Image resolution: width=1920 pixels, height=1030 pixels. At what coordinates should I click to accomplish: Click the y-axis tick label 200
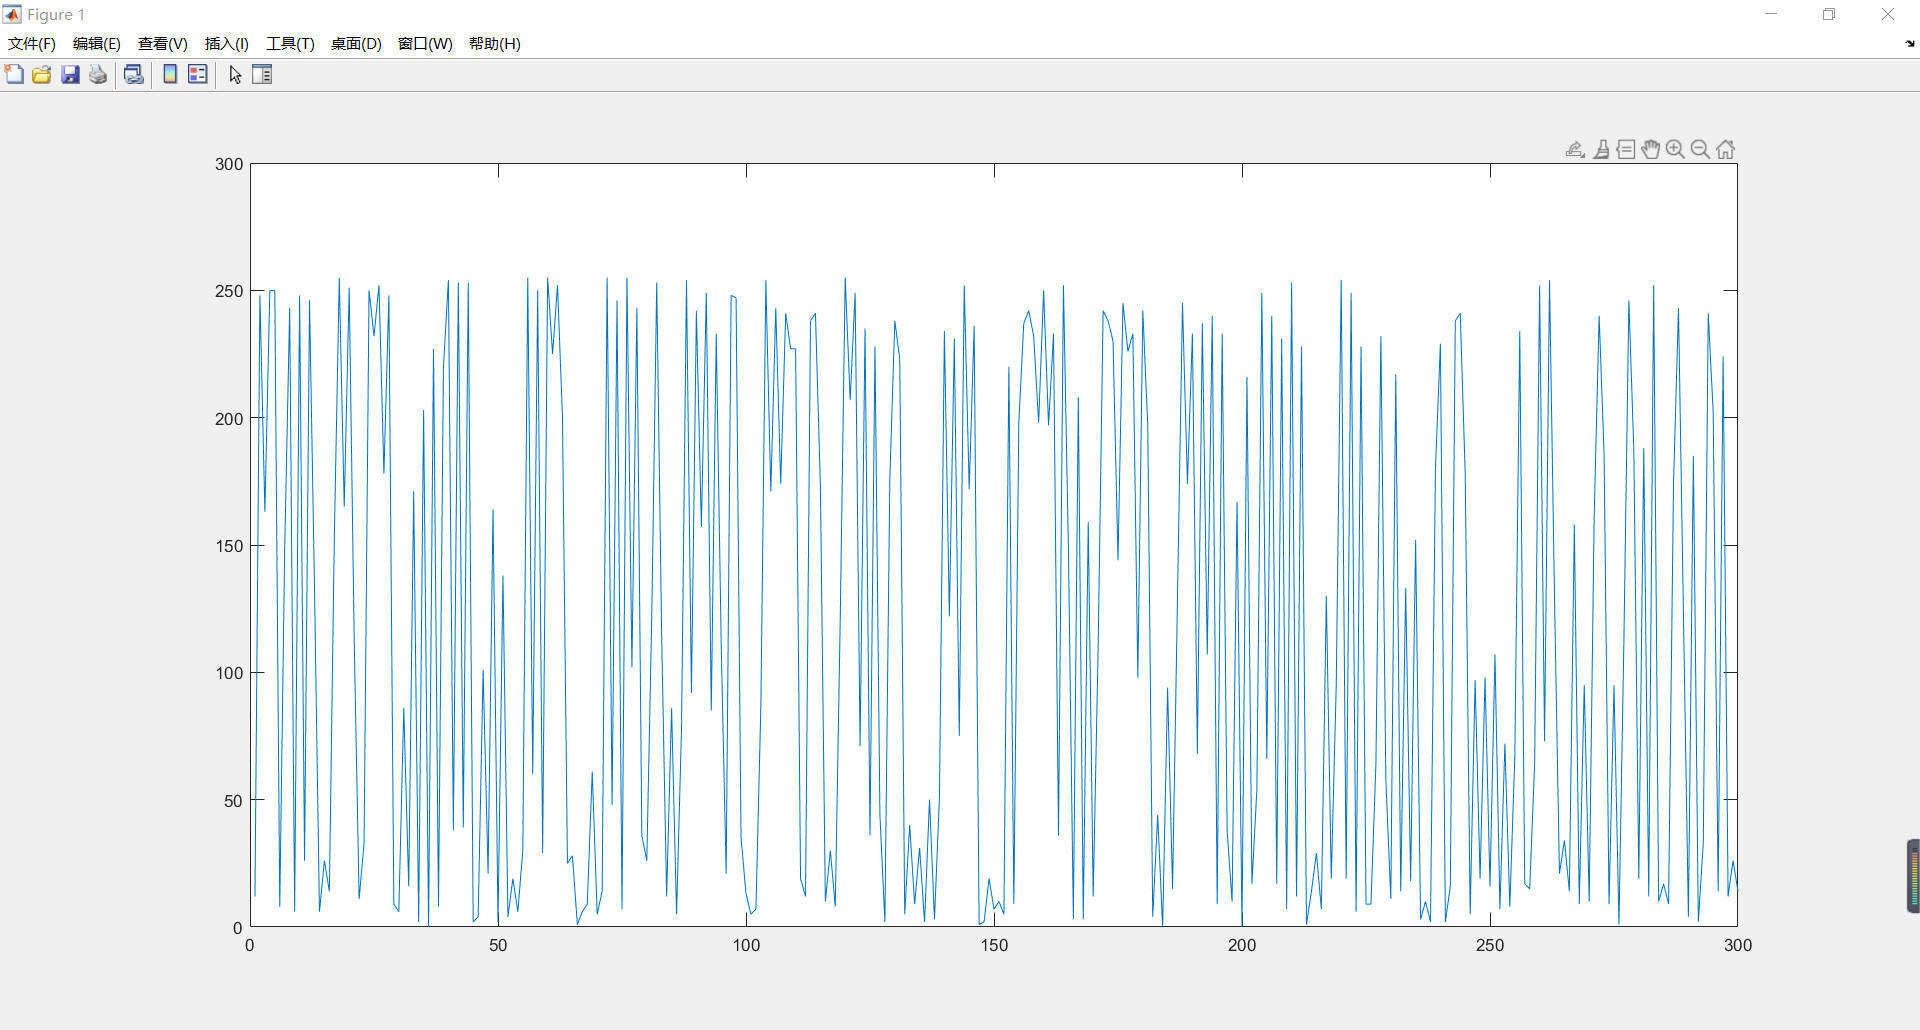[x=229, y=419]
